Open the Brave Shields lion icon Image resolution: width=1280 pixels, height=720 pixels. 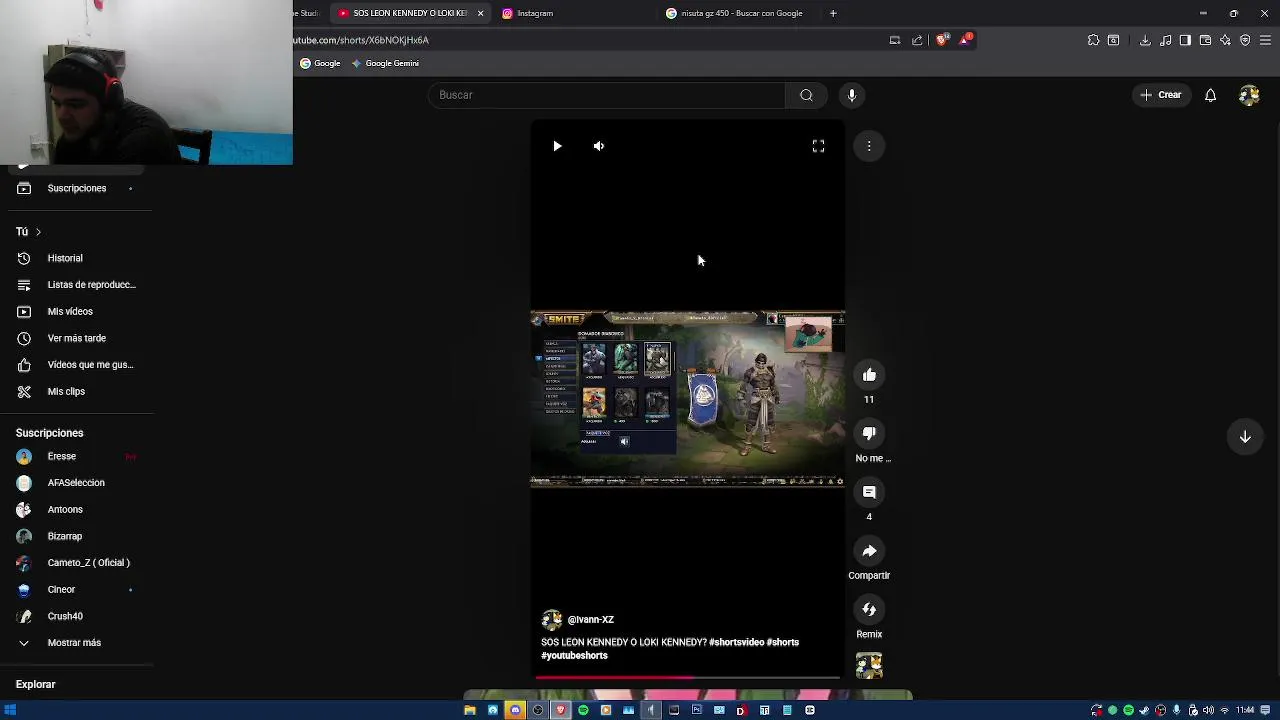(941, 40)
